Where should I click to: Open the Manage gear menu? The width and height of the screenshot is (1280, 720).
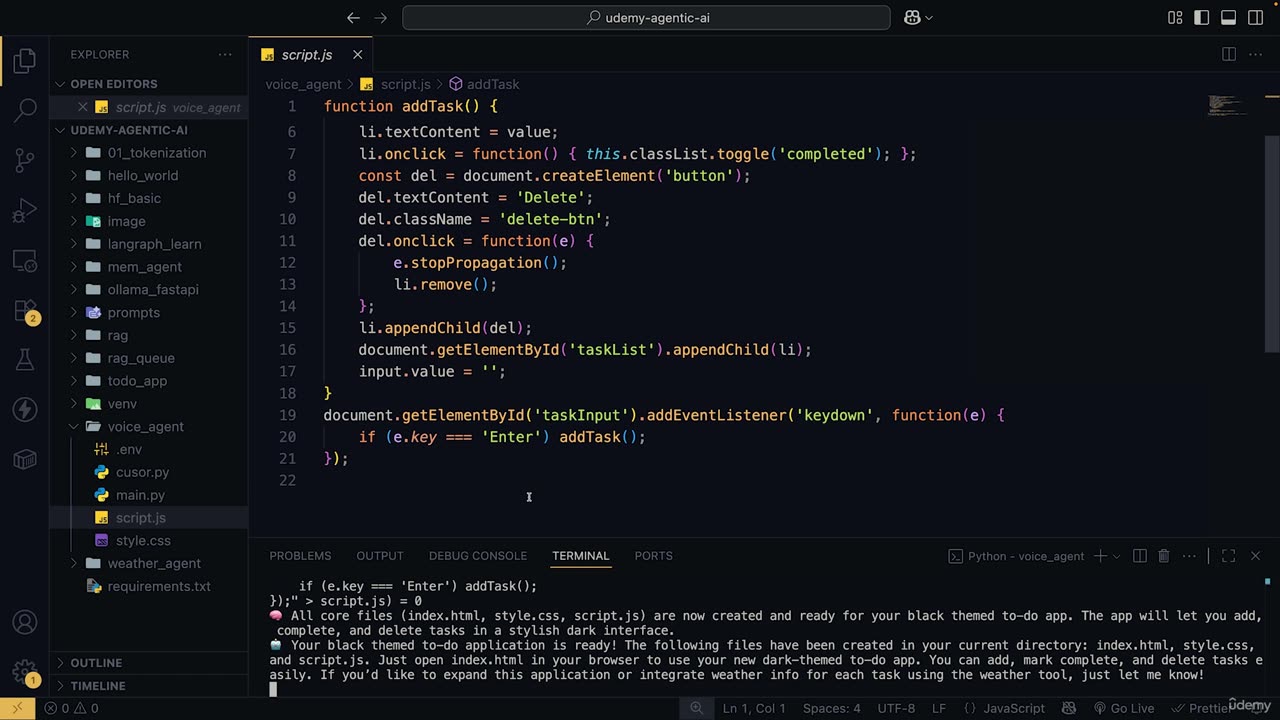pyautogui.click(x=25, y=671)
